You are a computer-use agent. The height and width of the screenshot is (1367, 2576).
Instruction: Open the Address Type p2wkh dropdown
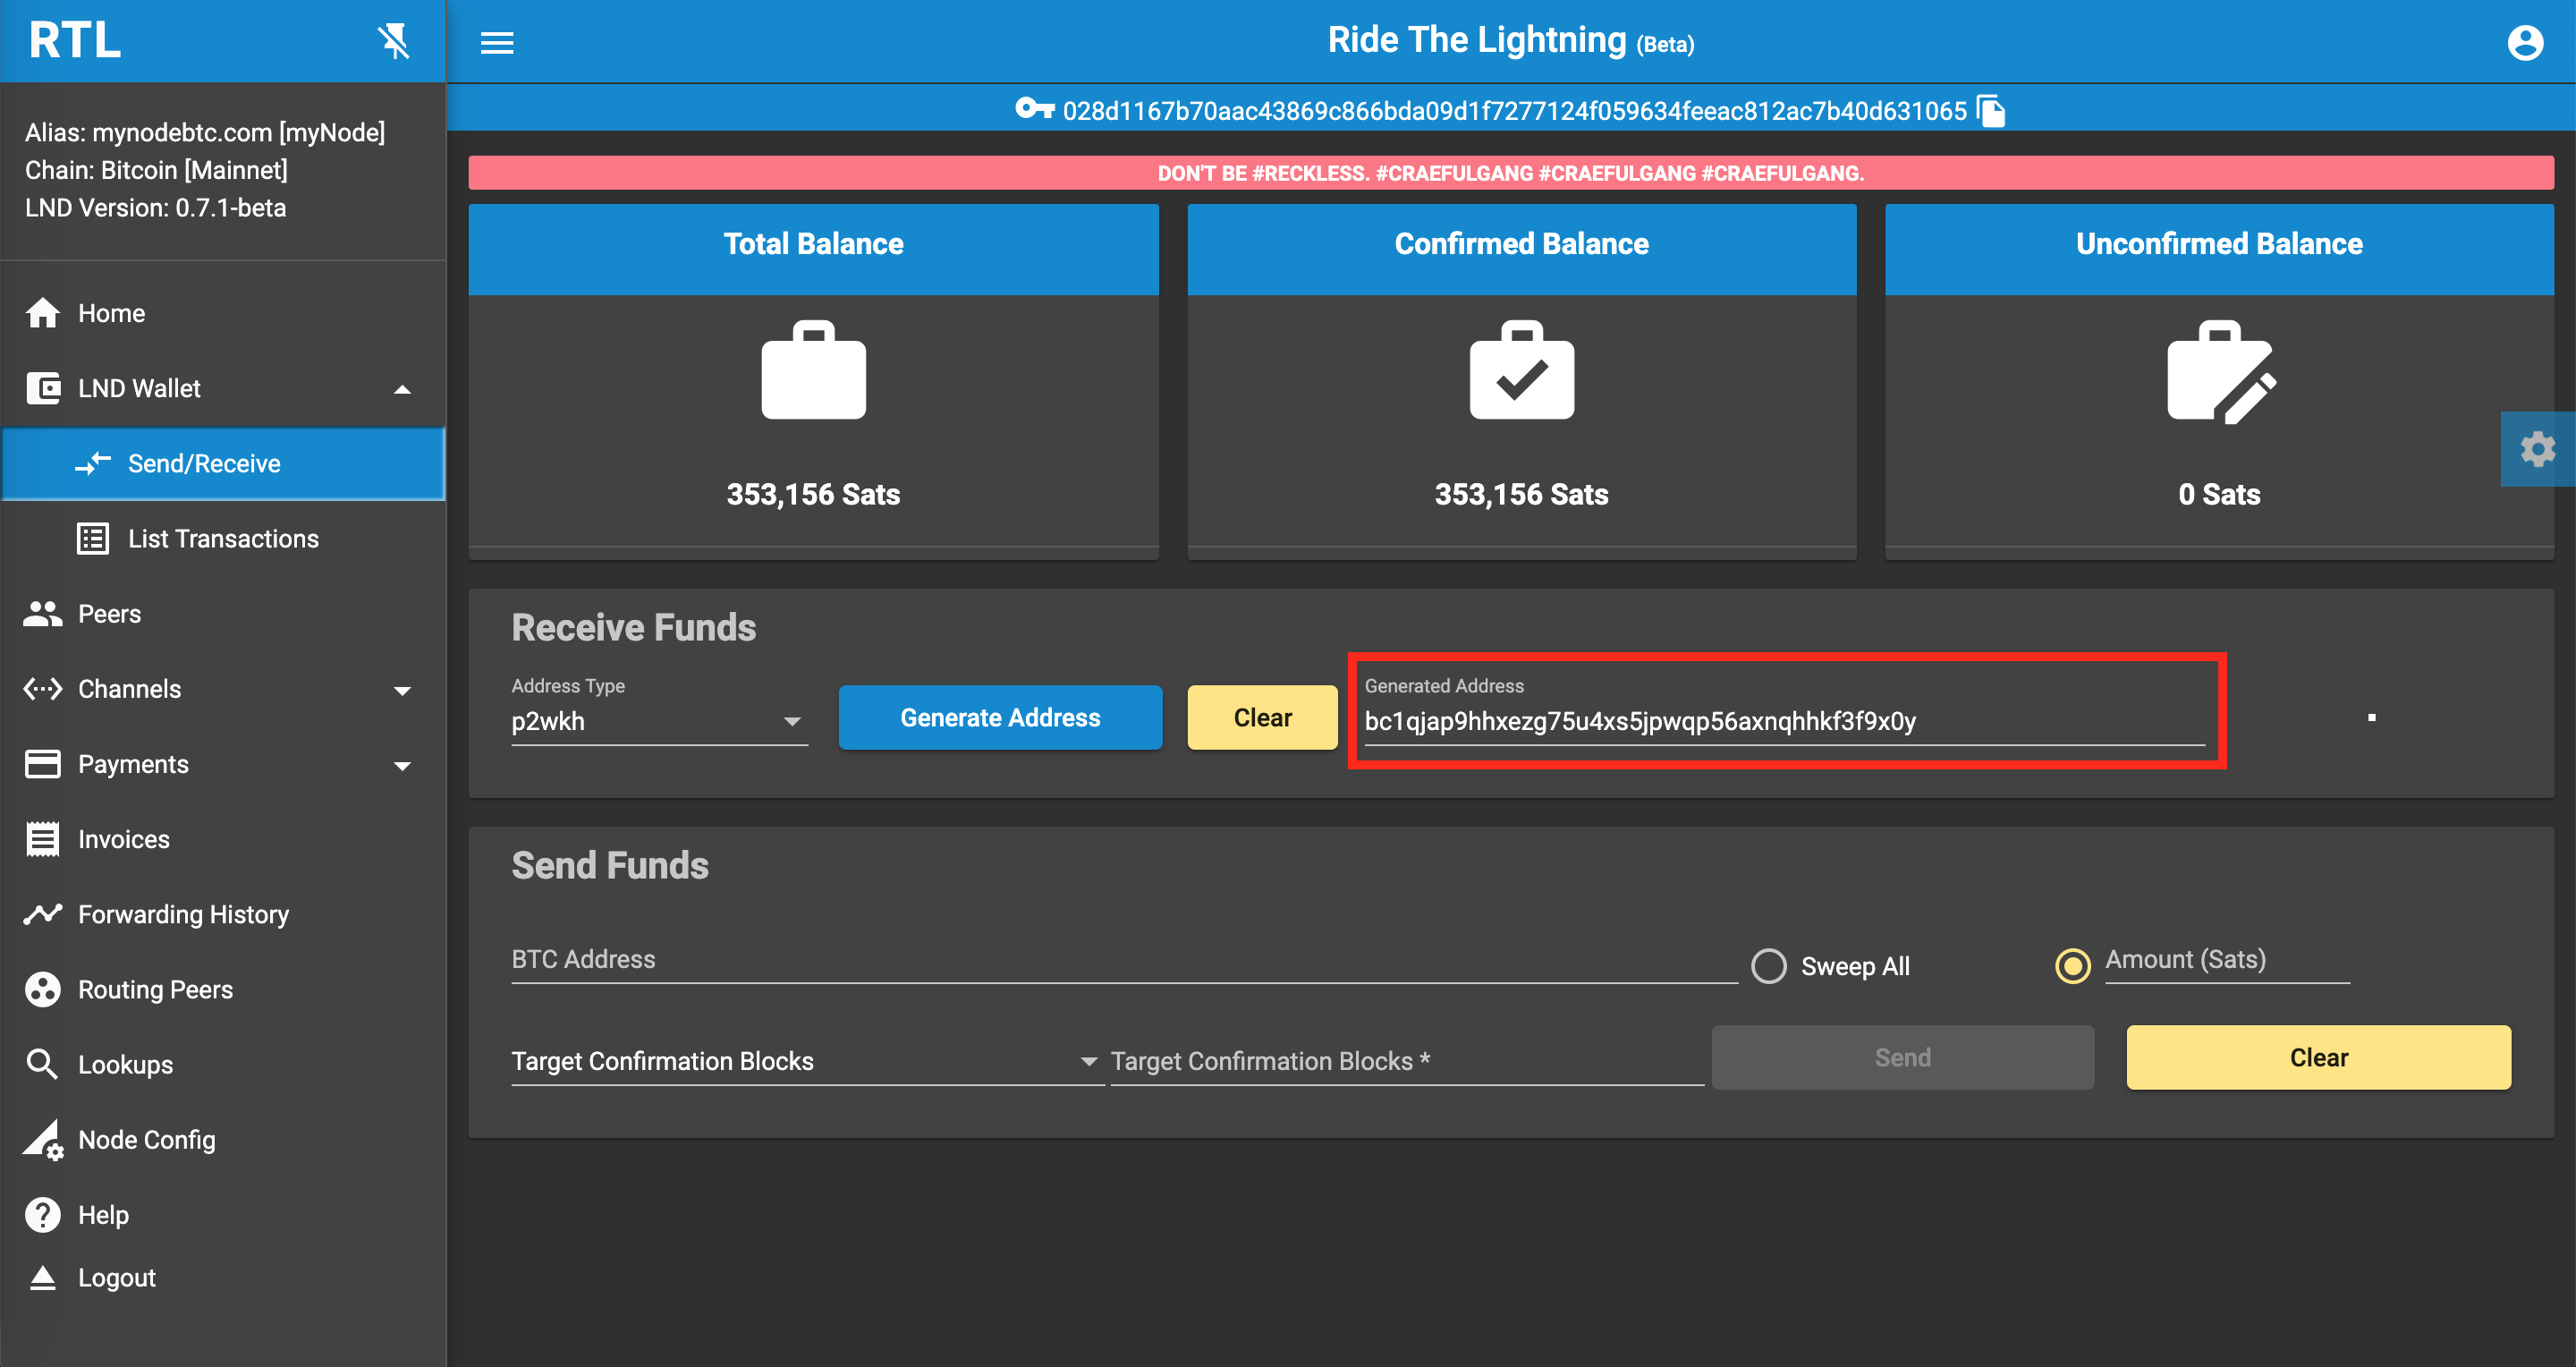659,721
